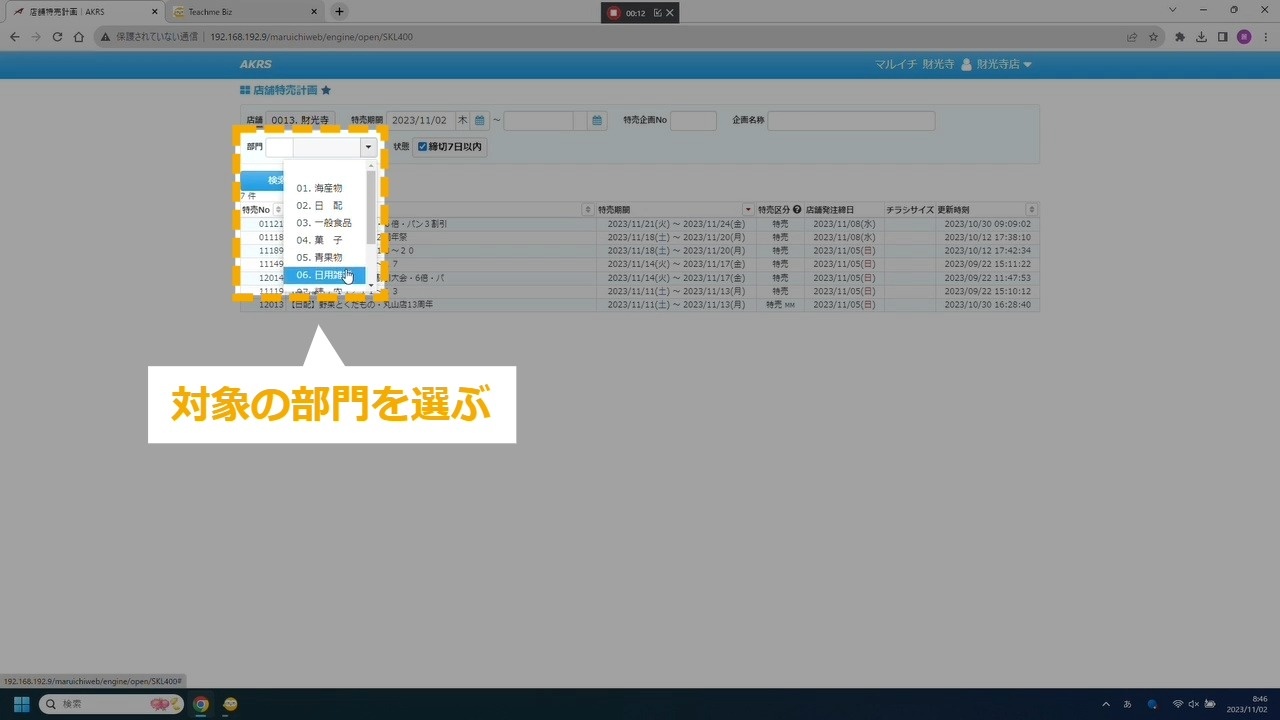
Task: Open the browser extensions puzzle icon
Action: coord(1180,37)
